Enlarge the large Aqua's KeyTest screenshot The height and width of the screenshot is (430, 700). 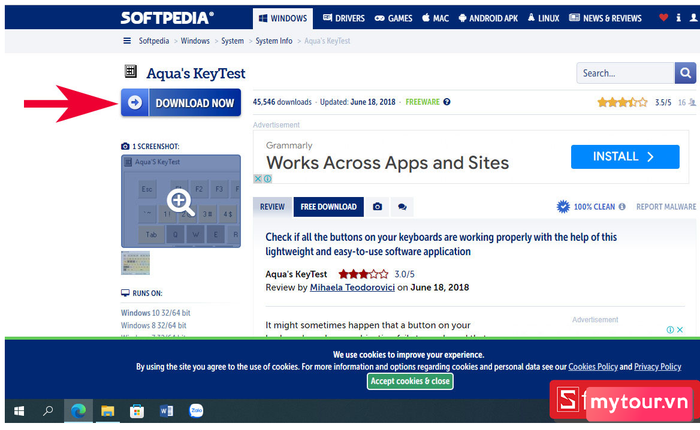[181, 201]
